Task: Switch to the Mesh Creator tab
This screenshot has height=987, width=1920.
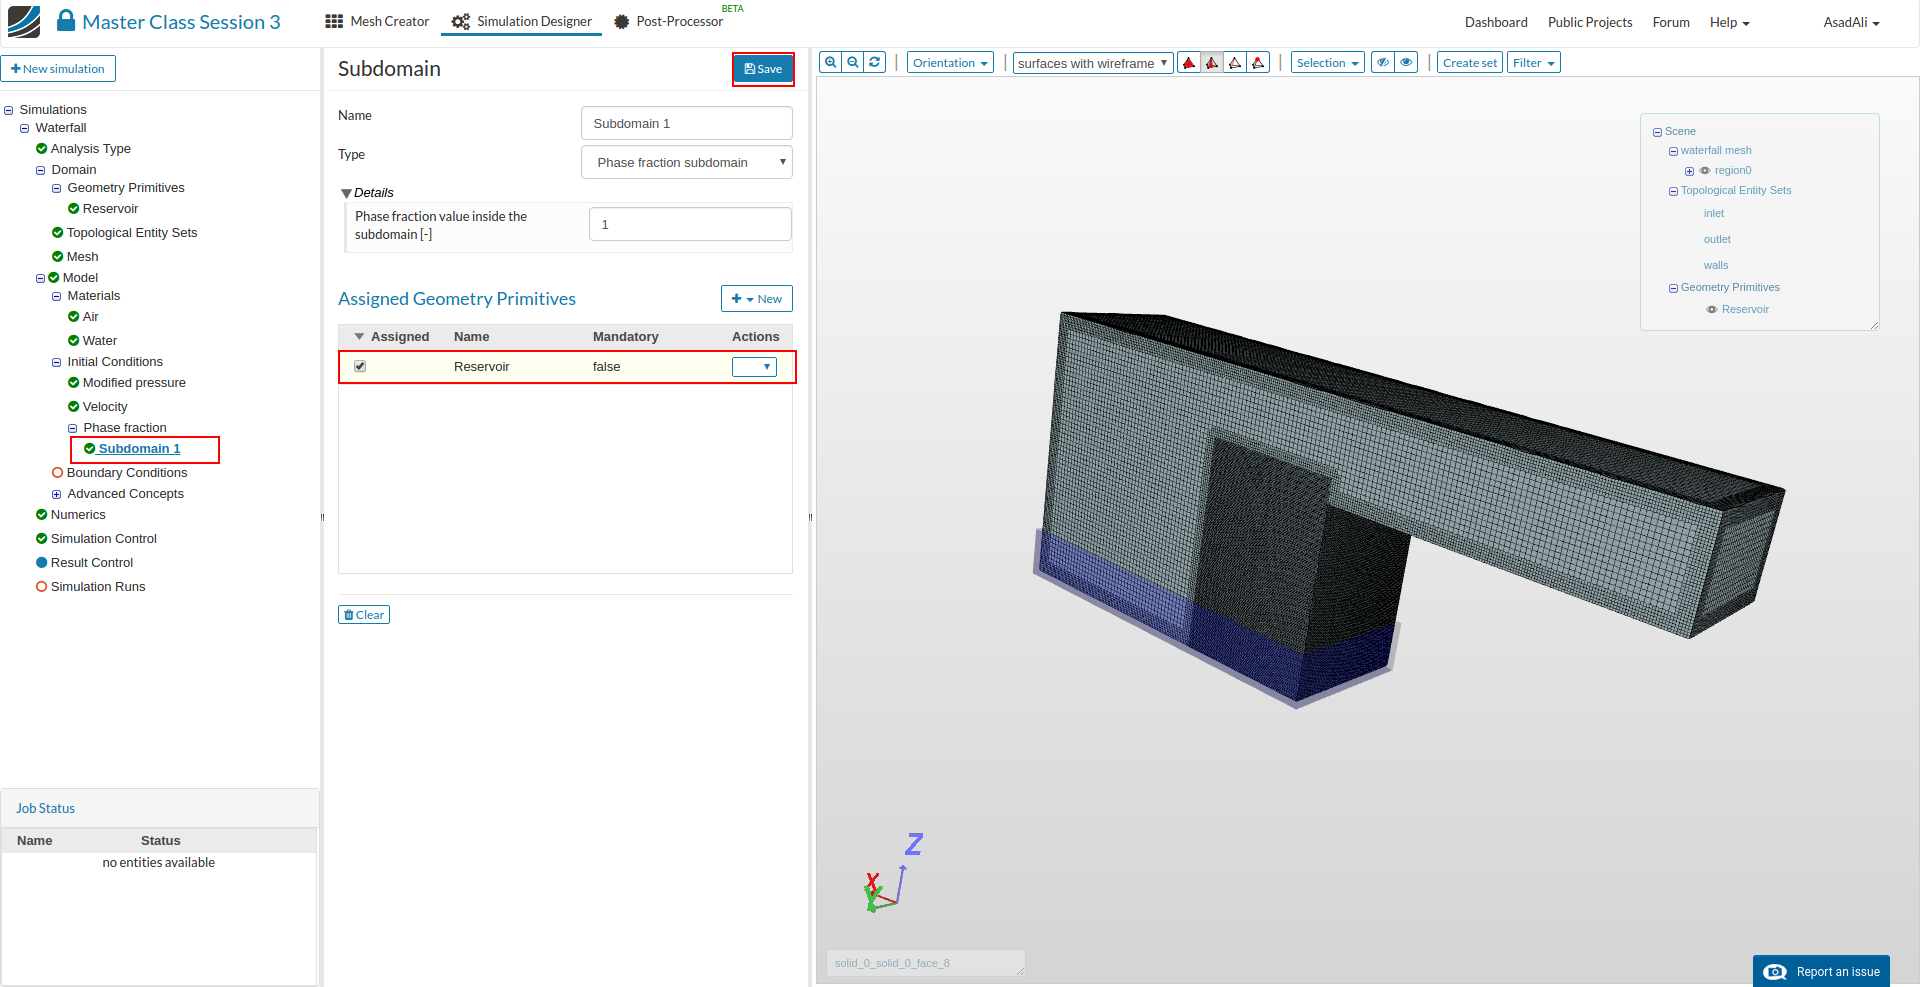Action: click(378, 22)
